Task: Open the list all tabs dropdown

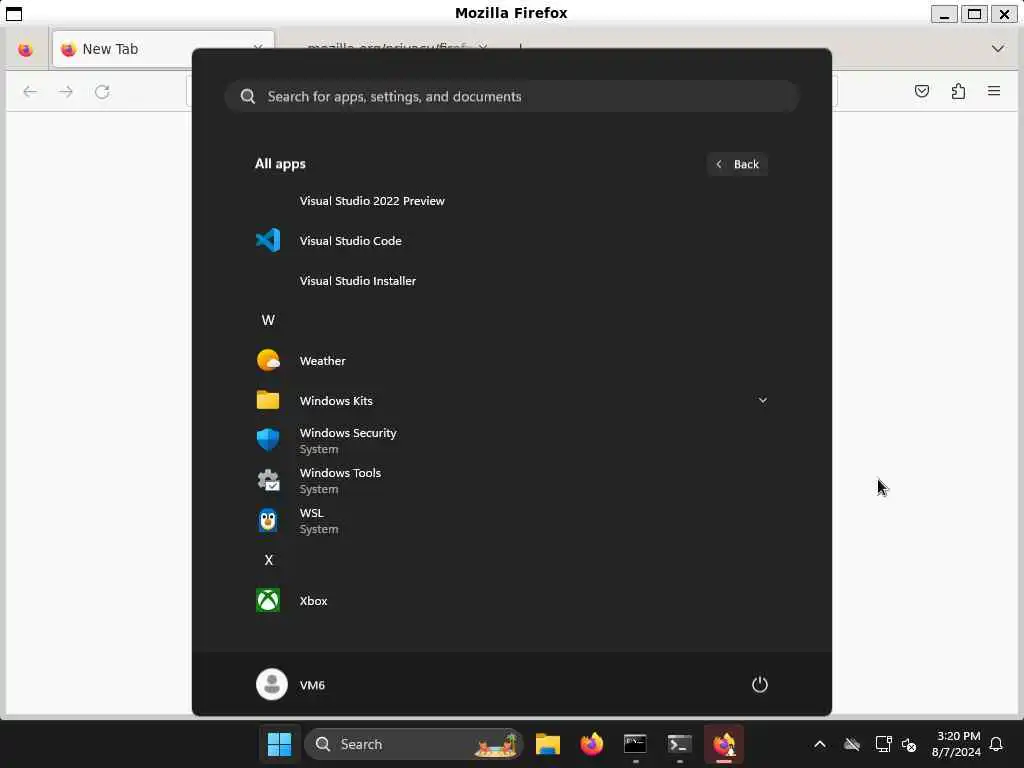Action: pos(998,49)
